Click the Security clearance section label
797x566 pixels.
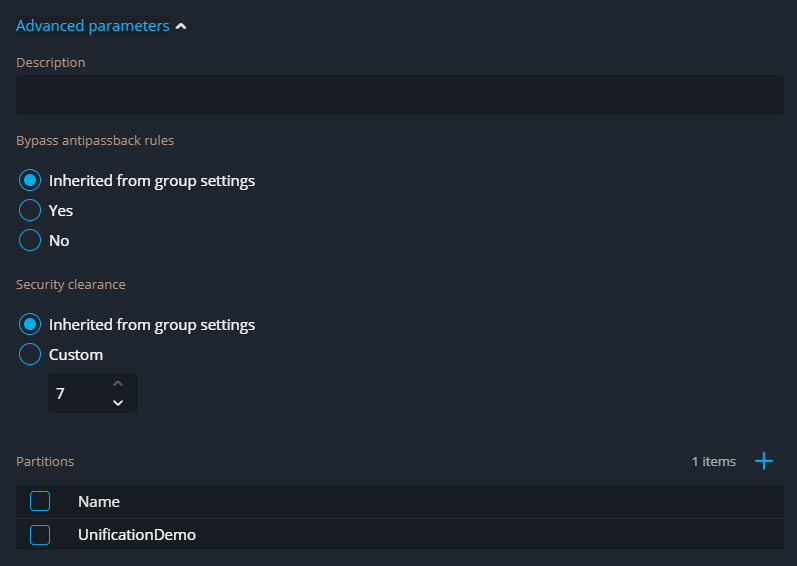(x=71, y=285)
